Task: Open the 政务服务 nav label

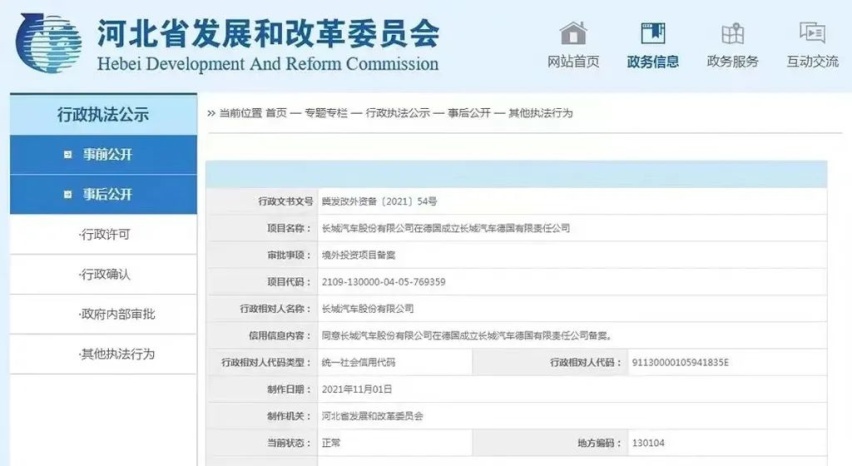Action: point(732,62)
